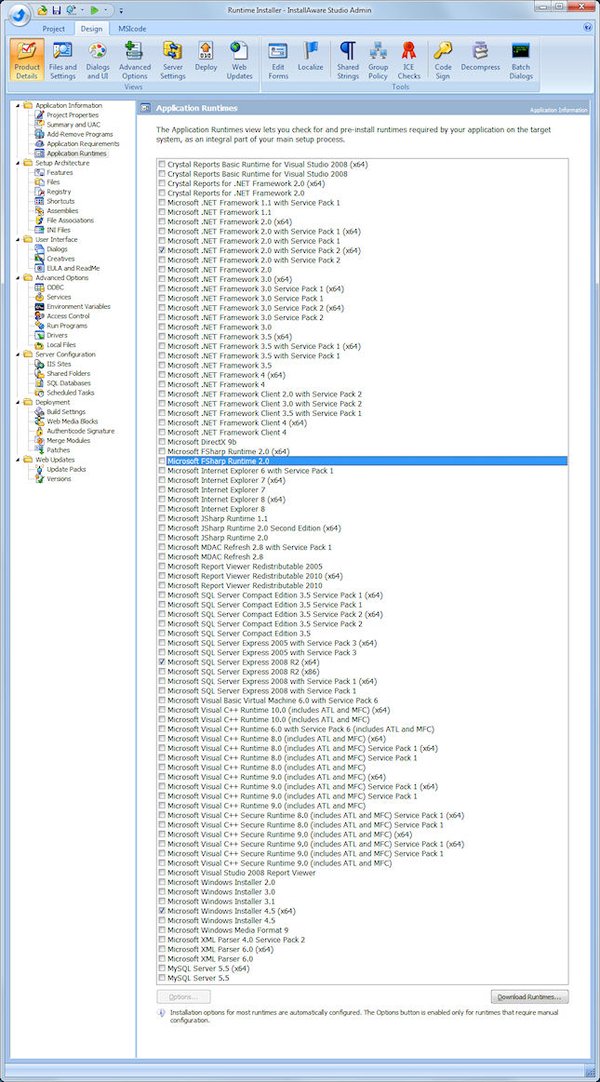This screenshot has width=600, height=1082.
Task: Collapse the User Interface tree node
Action: coord(18,239)
